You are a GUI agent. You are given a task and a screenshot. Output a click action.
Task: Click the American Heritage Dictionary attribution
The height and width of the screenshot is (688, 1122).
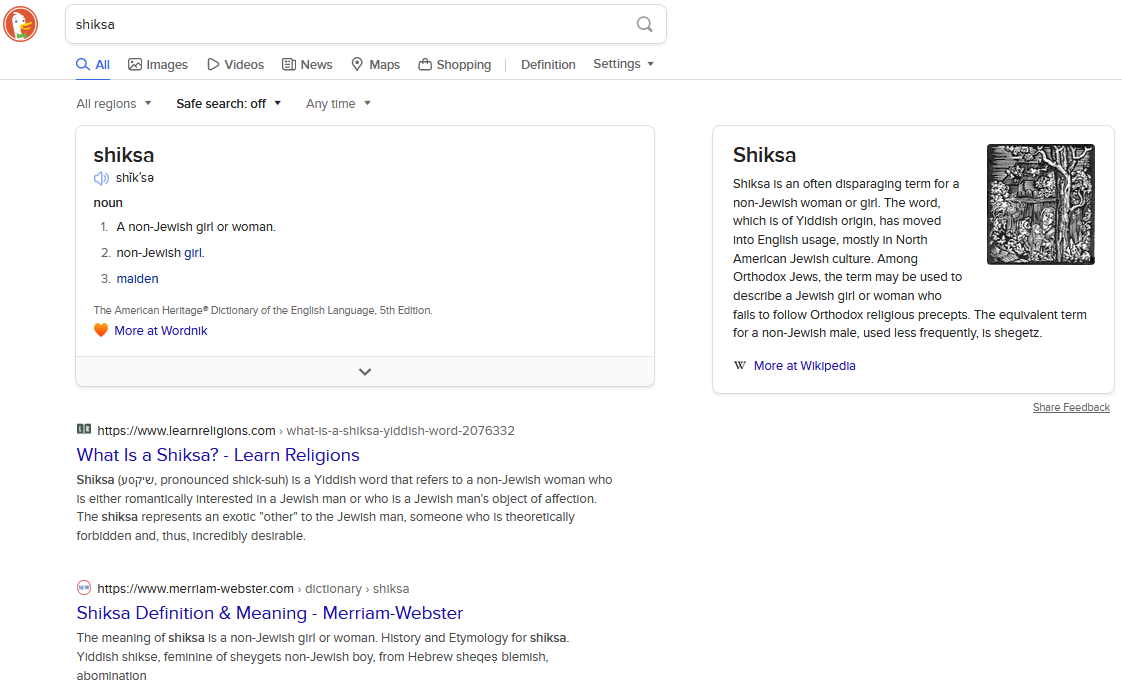pyautogui.click(x=263, y=310)
